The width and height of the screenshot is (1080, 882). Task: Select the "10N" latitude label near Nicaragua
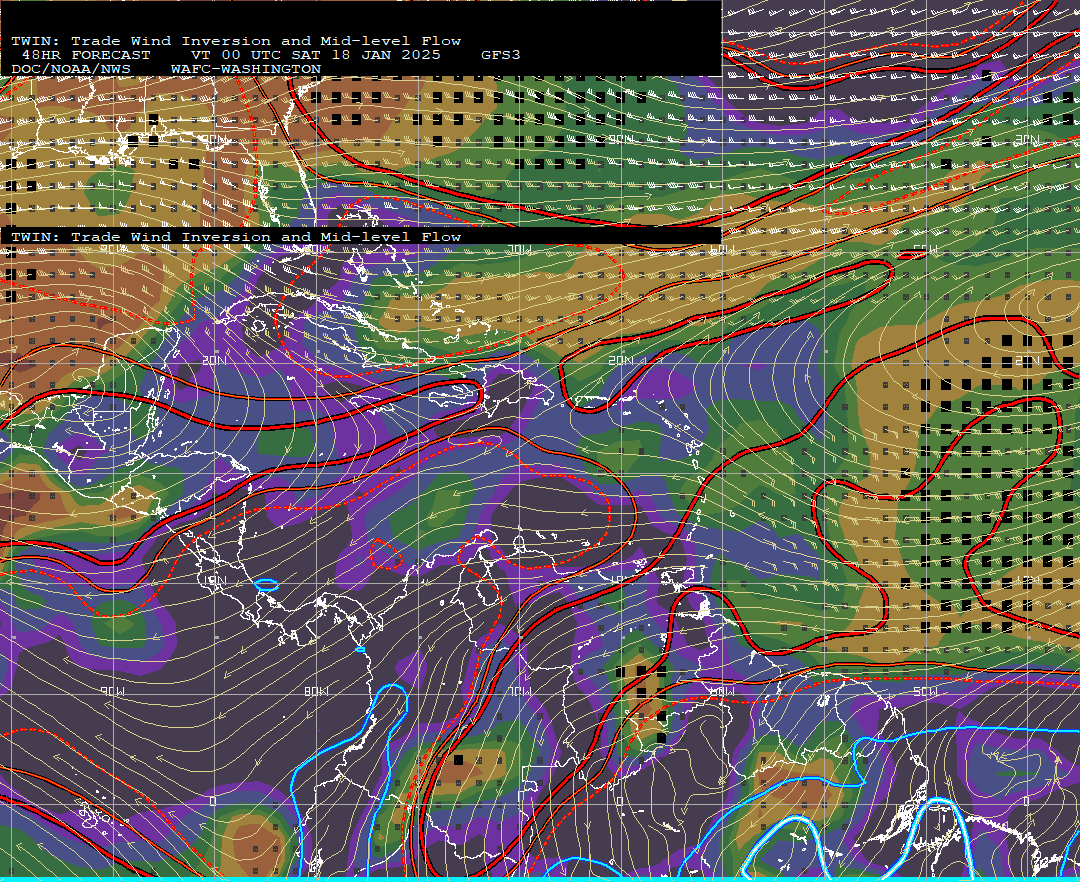(x=214, y=580)
